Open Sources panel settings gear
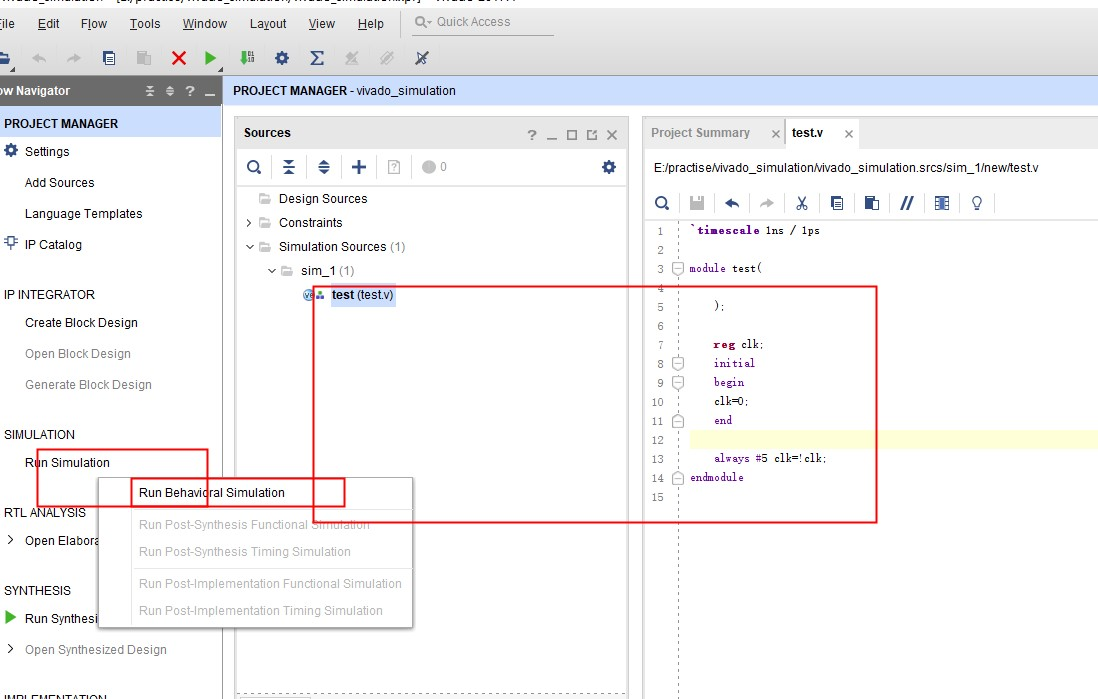Viewport: 1098px width, 699px height. (609, 167)
